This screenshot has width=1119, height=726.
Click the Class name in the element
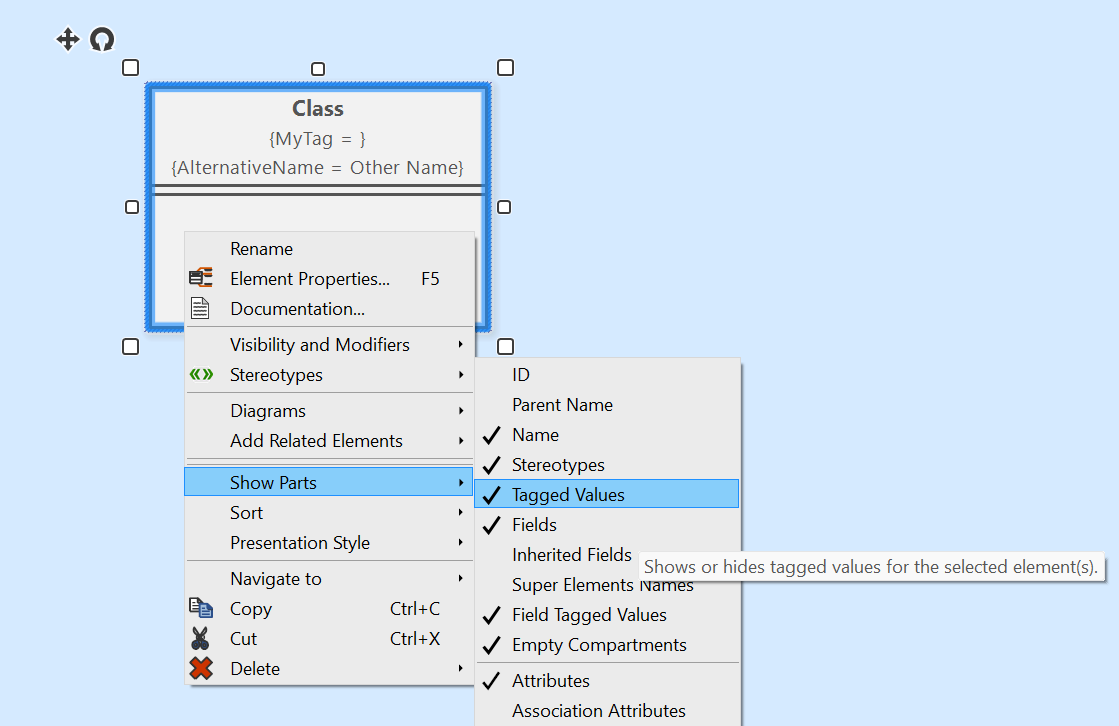tap(318, 109)
